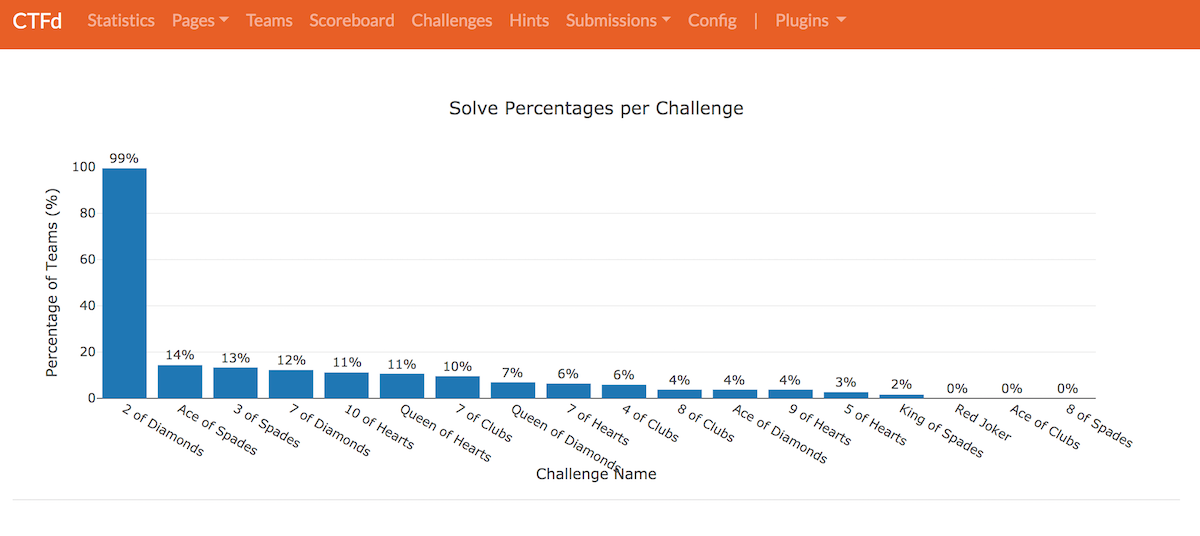Click the Queen of Diamonds bar

(513, 390)
